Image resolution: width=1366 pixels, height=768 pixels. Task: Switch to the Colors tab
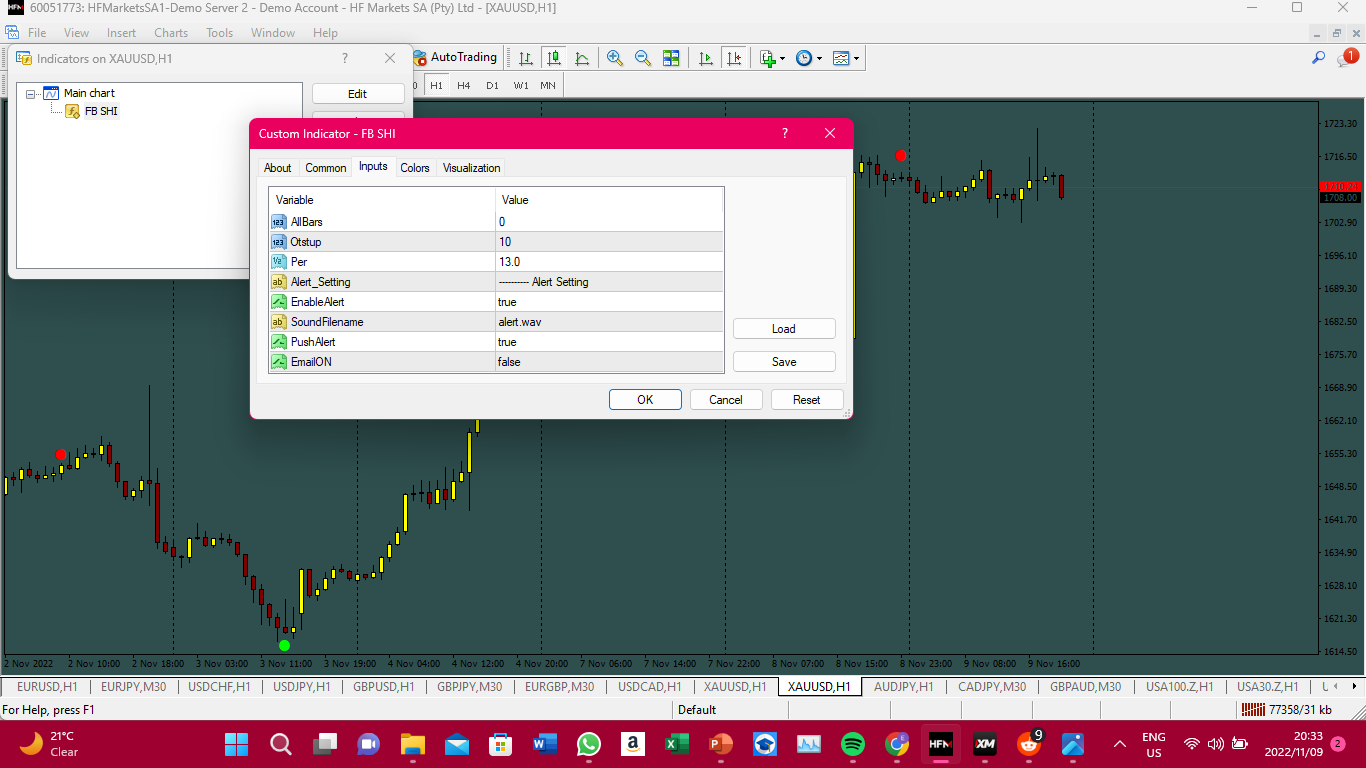click(415, 168)
